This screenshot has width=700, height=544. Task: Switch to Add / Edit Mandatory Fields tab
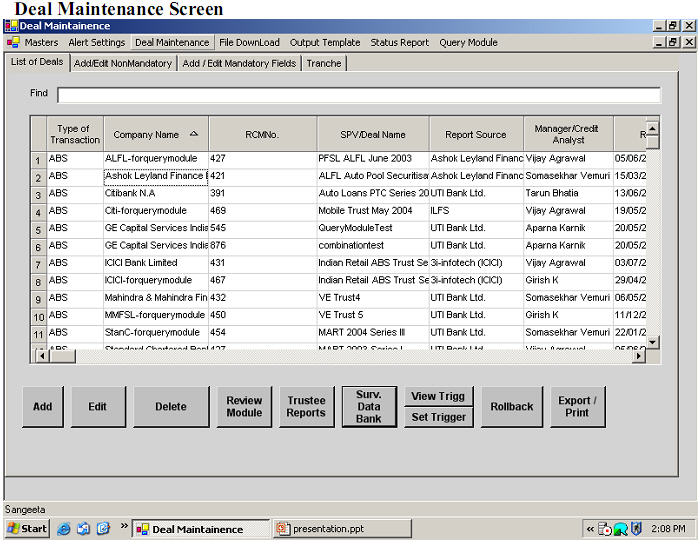(x=239, y=63)
